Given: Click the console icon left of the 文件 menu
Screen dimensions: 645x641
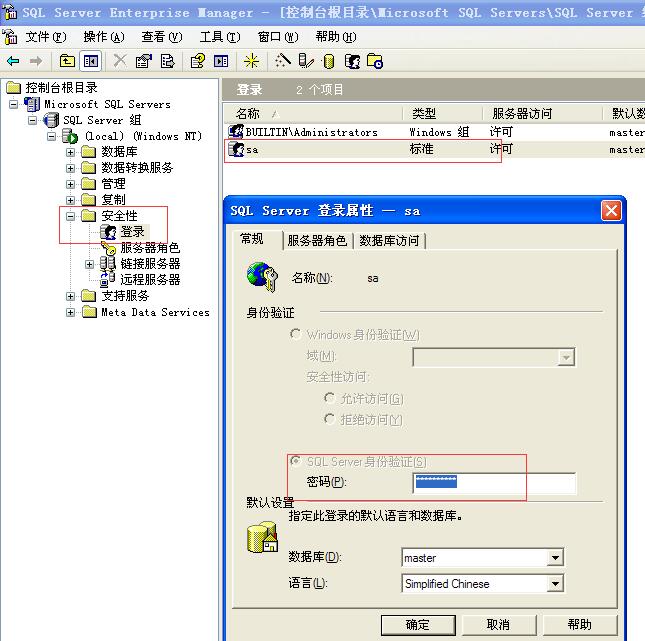Looking at the screenshot, I should click(10, 37).
